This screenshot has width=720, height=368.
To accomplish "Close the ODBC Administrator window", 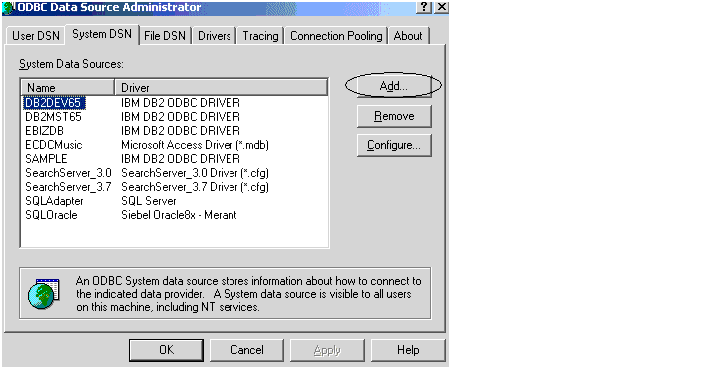I will tap(441, 7).
